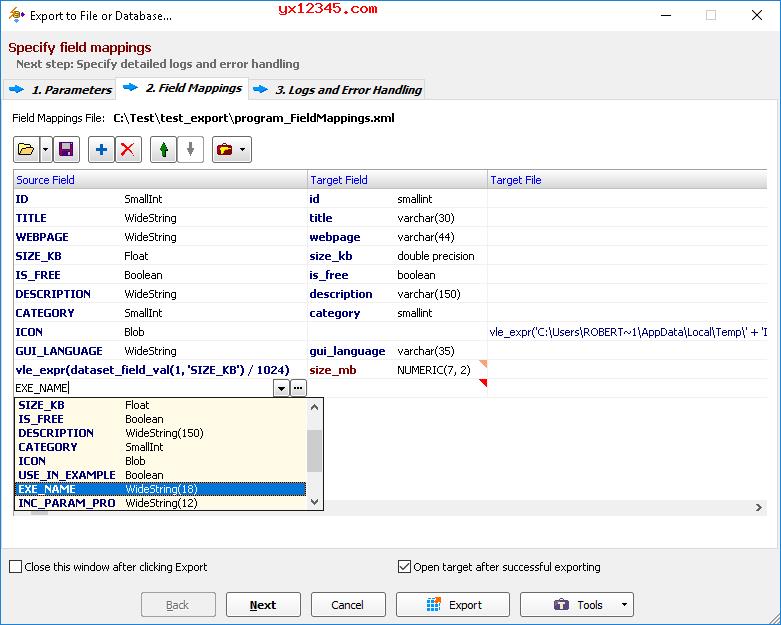Choose INC_PARAM_PRO WideString(12) list item

click(160, 502)
